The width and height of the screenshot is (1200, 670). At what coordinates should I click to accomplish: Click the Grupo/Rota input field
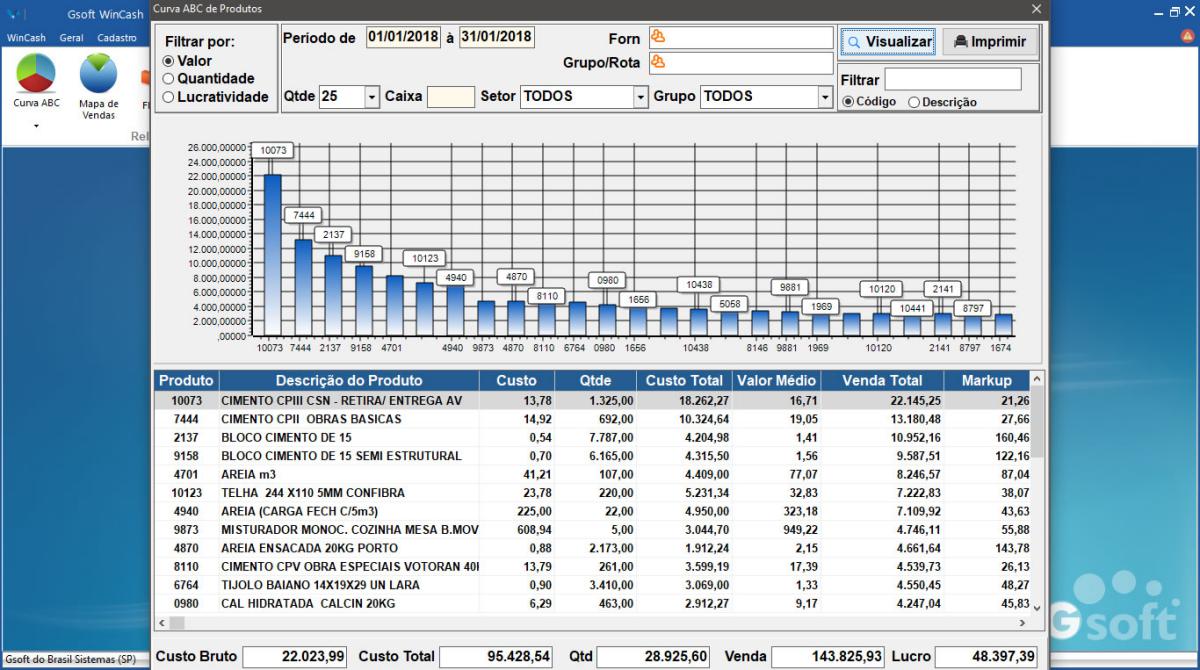[741, 63]
